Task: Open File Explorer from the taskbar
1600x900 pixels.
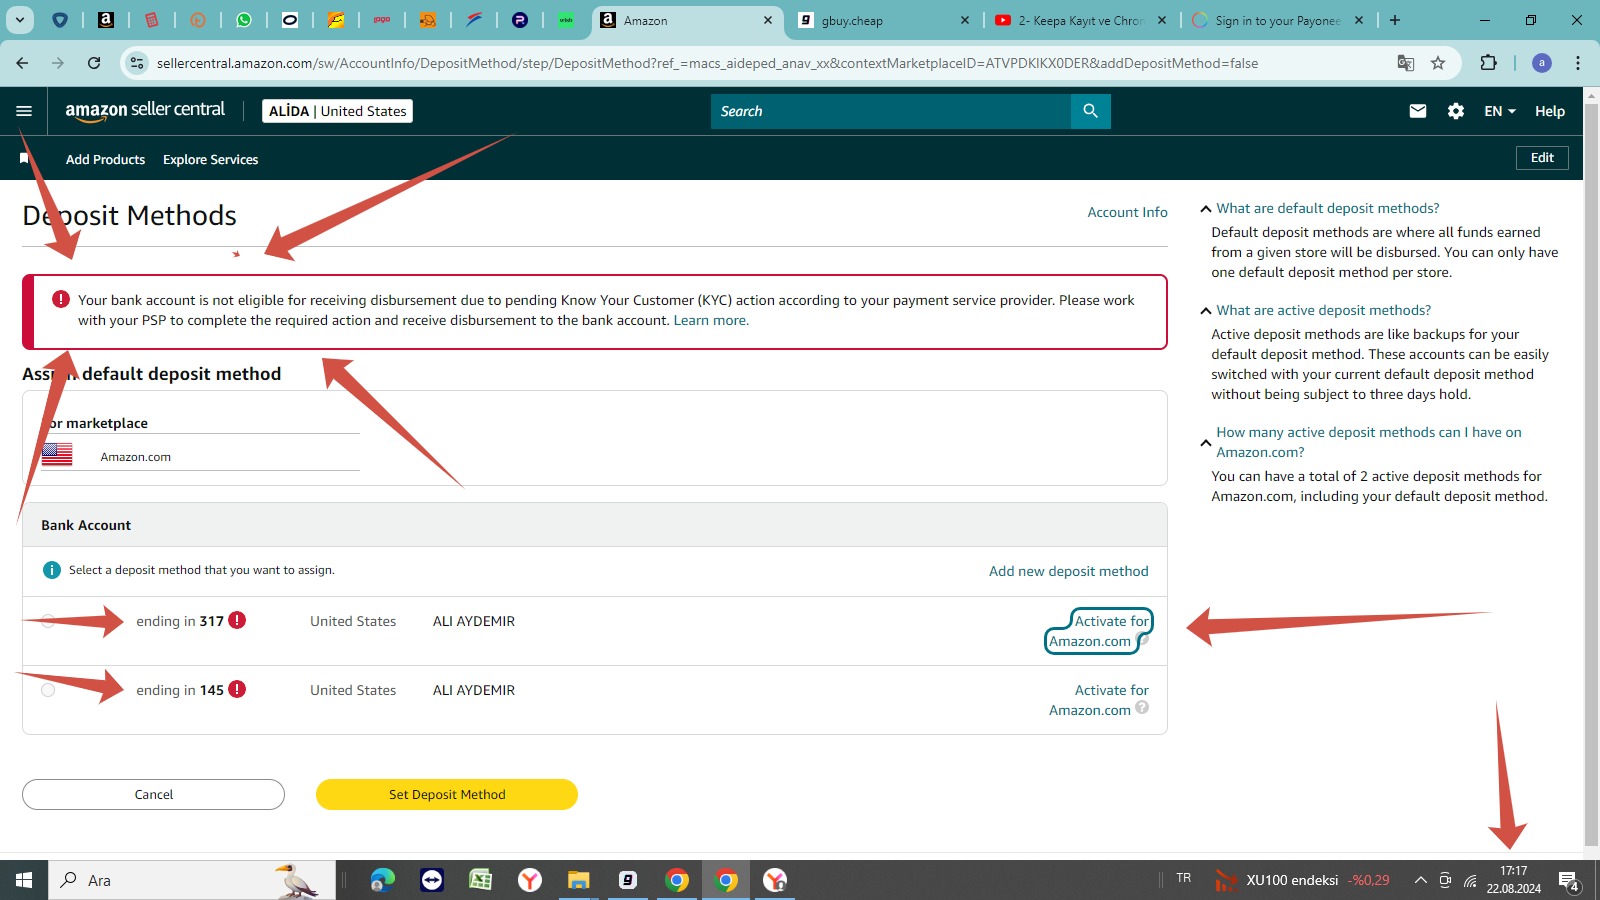Action: [x=578, y=880]
